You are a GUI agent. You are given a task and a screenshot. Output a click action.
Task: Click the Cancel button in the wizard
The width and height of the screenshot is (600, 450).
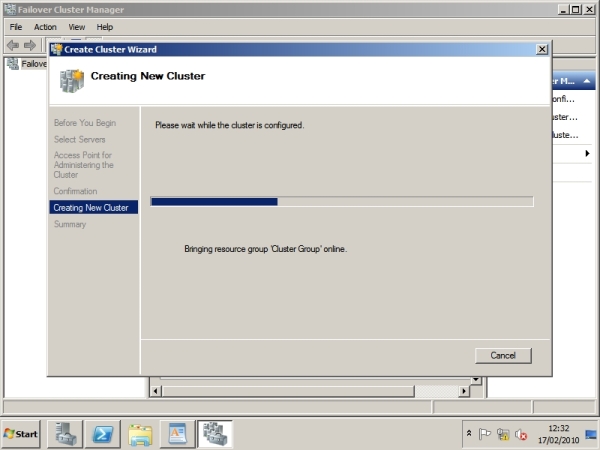tap(503, 355)
